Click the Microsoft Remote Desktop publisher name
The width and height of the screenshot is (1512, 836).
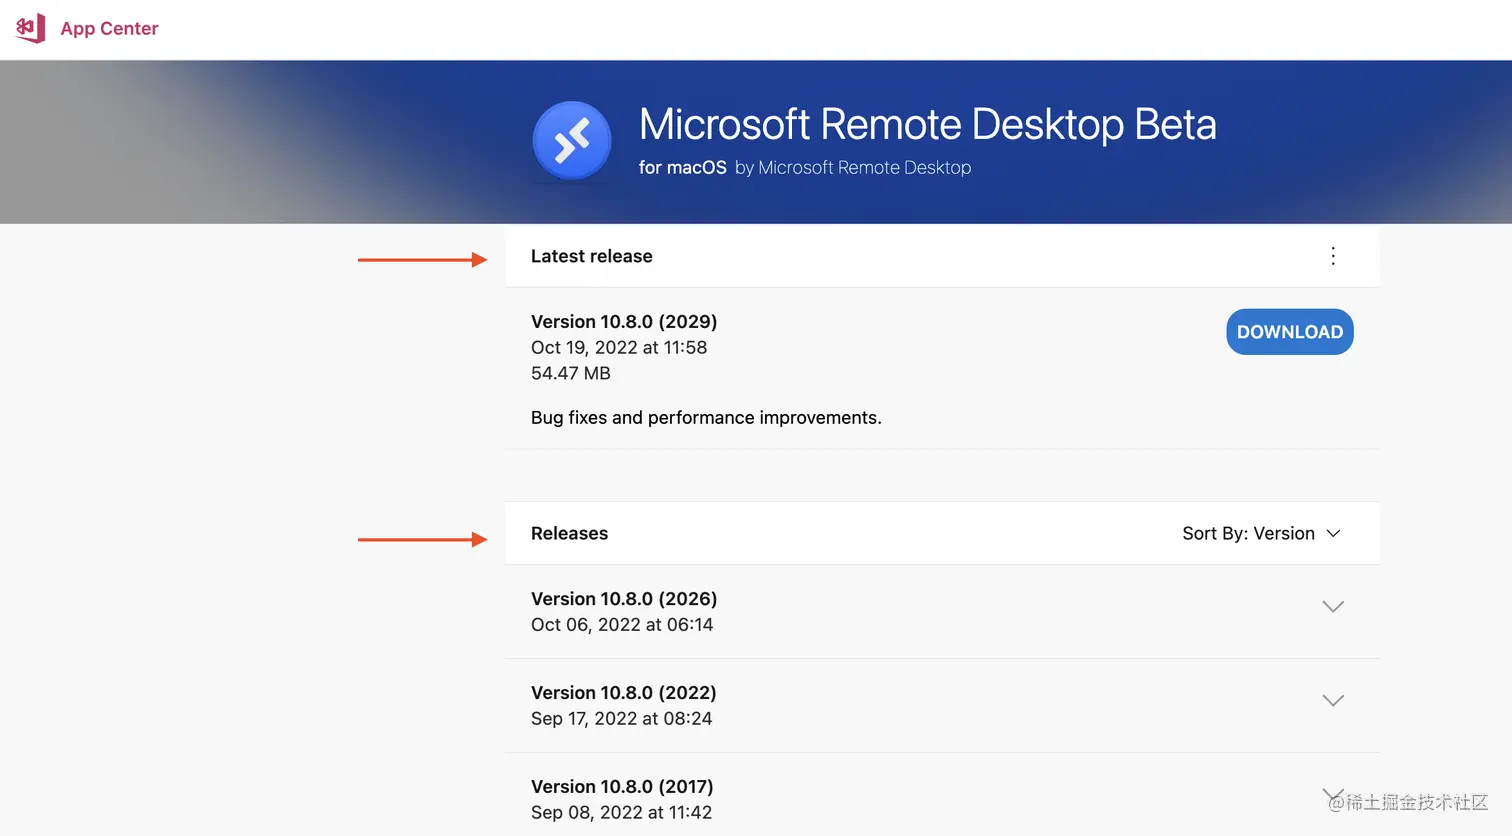(x=862, y=167)
